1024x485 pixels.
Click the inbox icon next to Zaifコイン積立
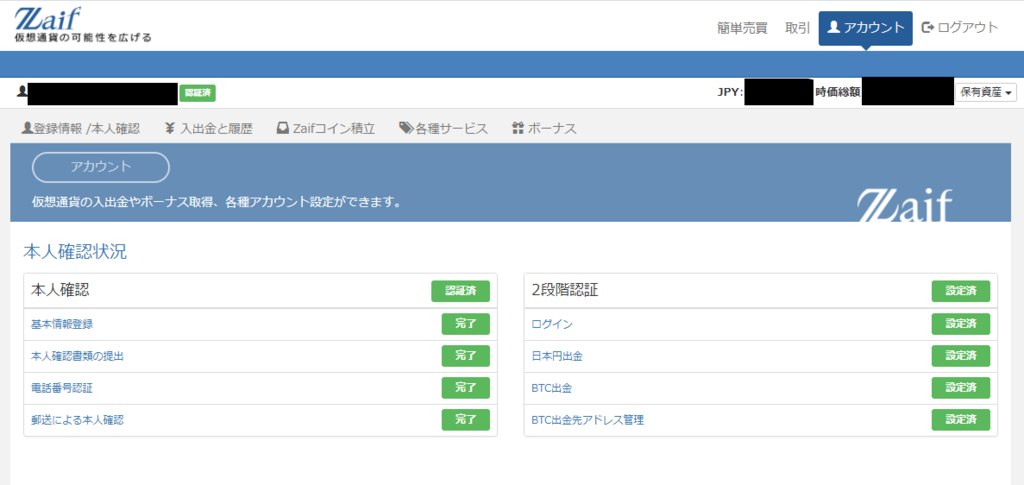coord(283,128)
